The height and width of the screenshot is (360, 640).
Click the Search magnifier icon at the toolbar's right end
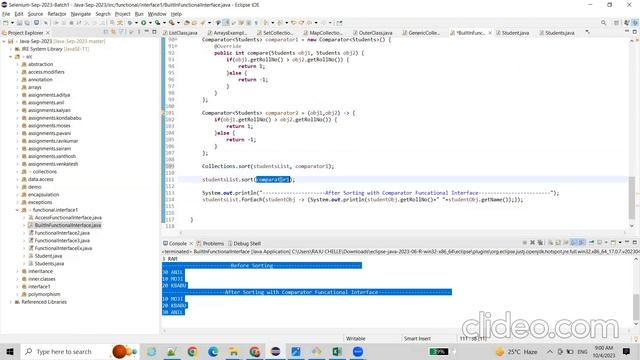pos(603,23)
